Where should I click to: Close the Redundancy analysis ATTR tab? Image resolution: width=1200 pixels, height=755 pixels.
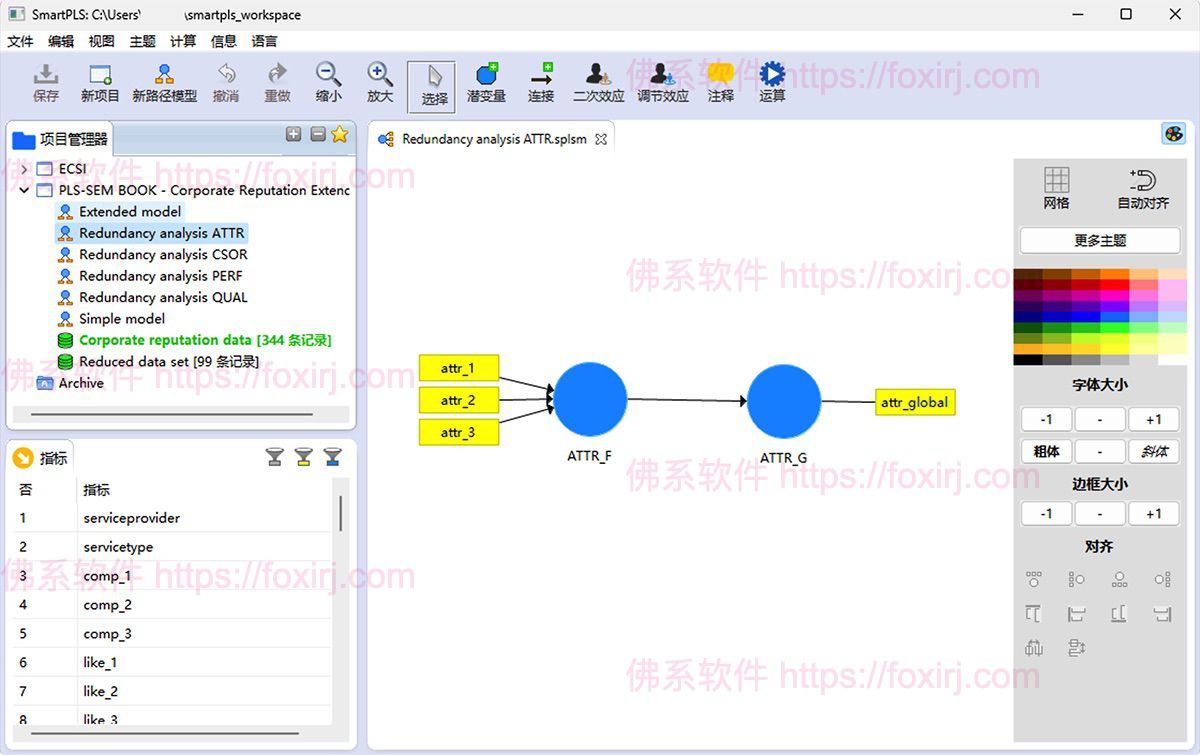(601, 140)
